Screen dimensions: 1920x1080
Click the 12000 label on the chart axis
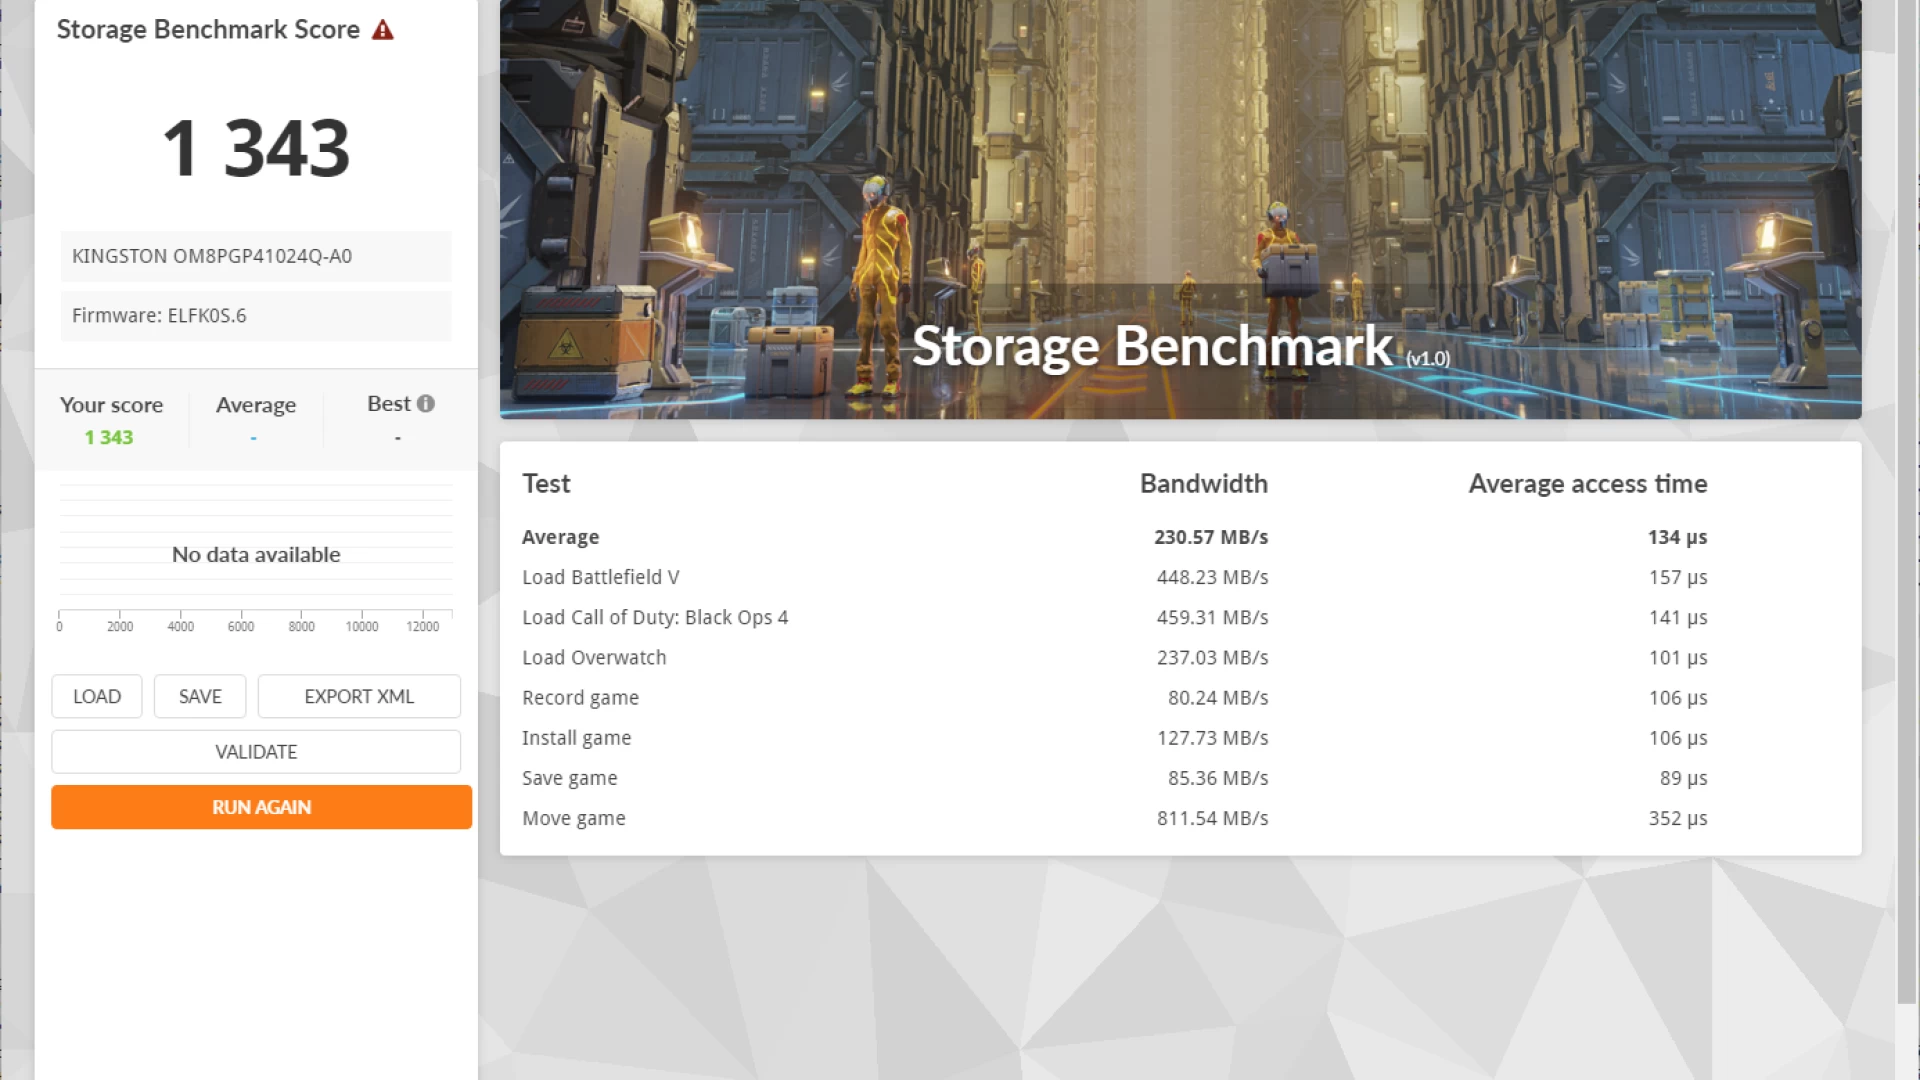423,627
